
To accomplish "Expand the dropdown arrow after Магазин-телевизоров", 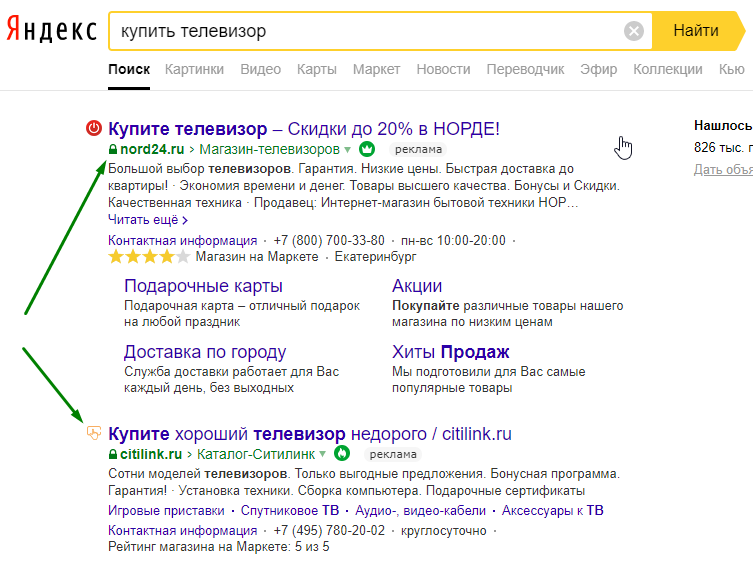I will pos(348,150).
